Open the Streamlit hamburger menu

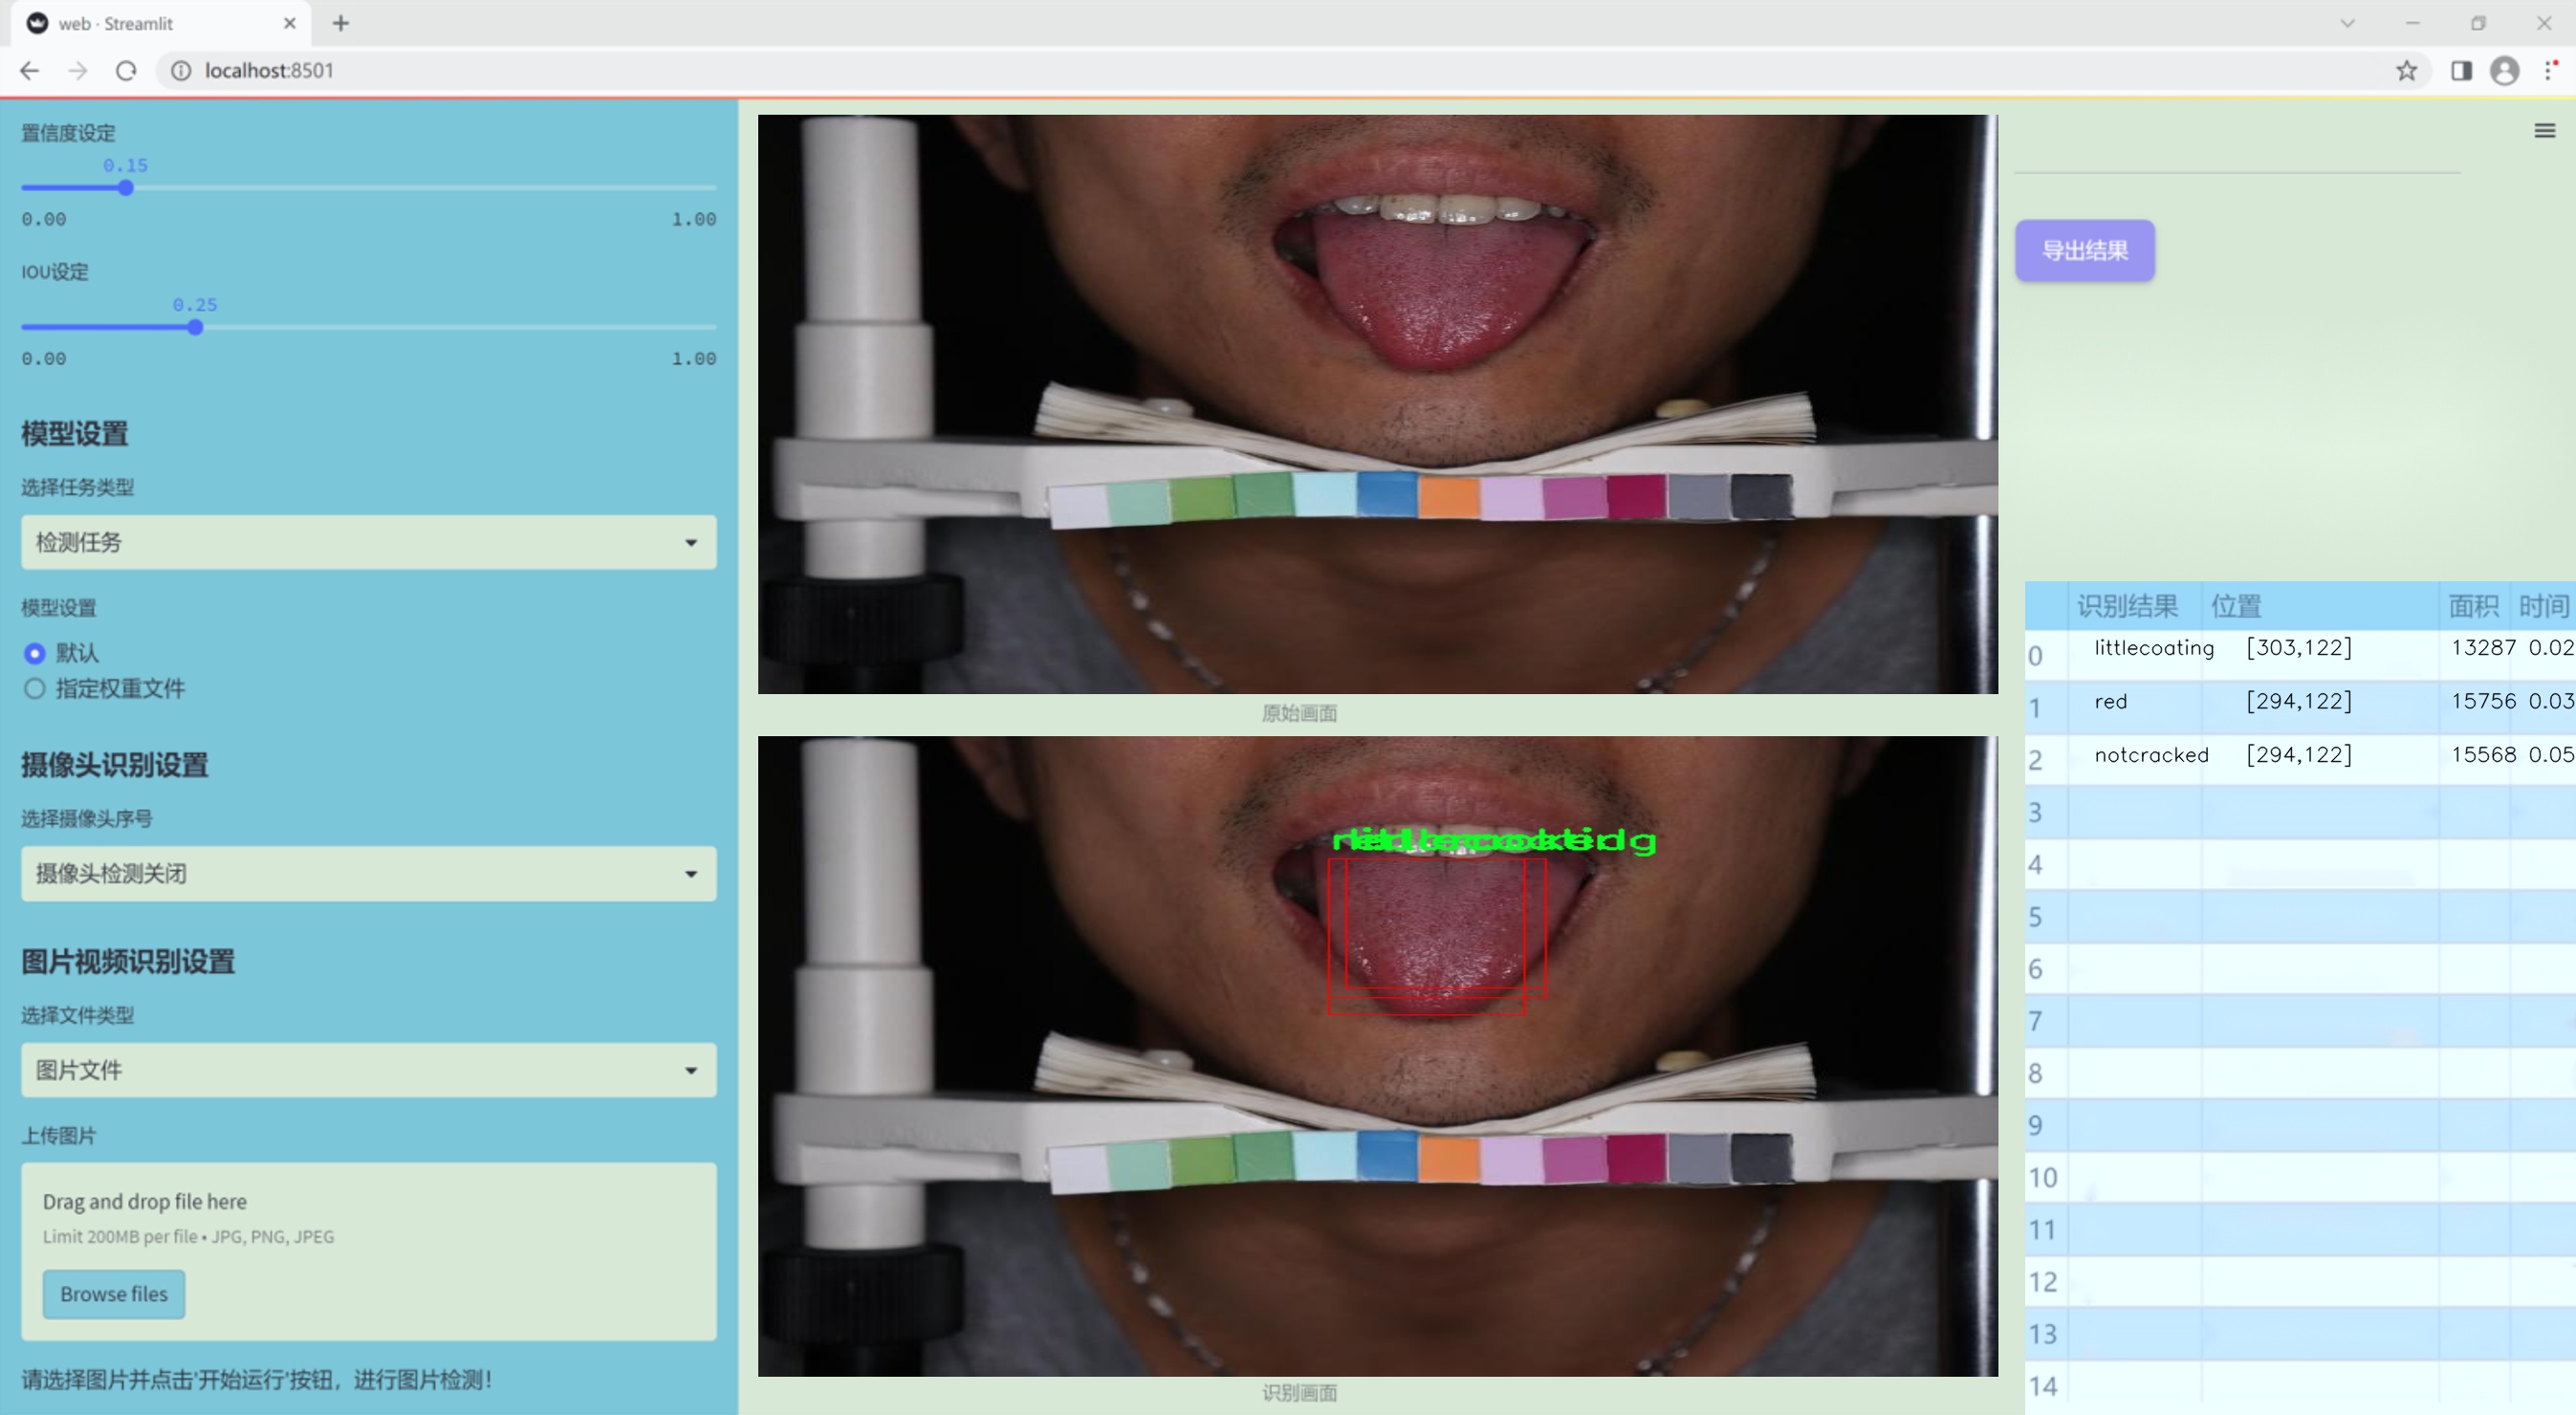pyautogui.click(x=2544, y=131)
